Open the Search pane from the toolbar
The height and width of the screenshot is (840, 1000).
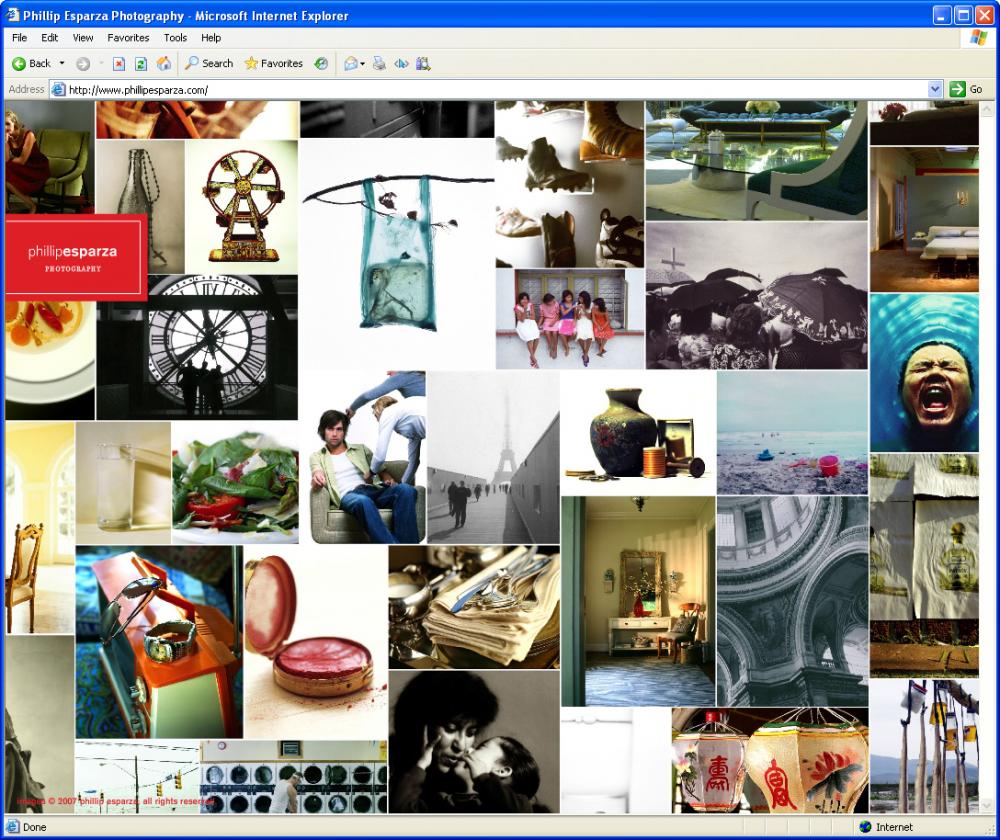point(208,63)
